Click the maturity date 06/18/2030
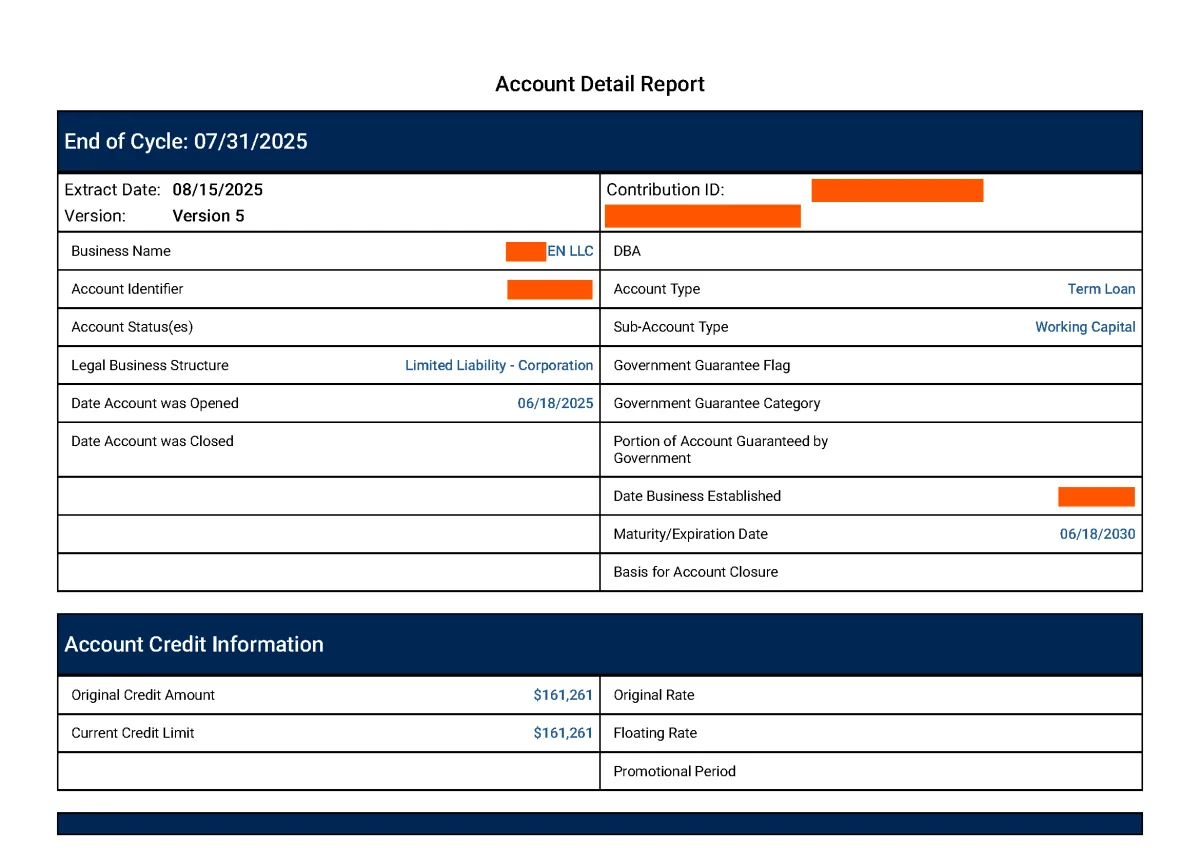Image resolution: width=1200 pixels, height=848 pixels. click(x=1097, y=534)
